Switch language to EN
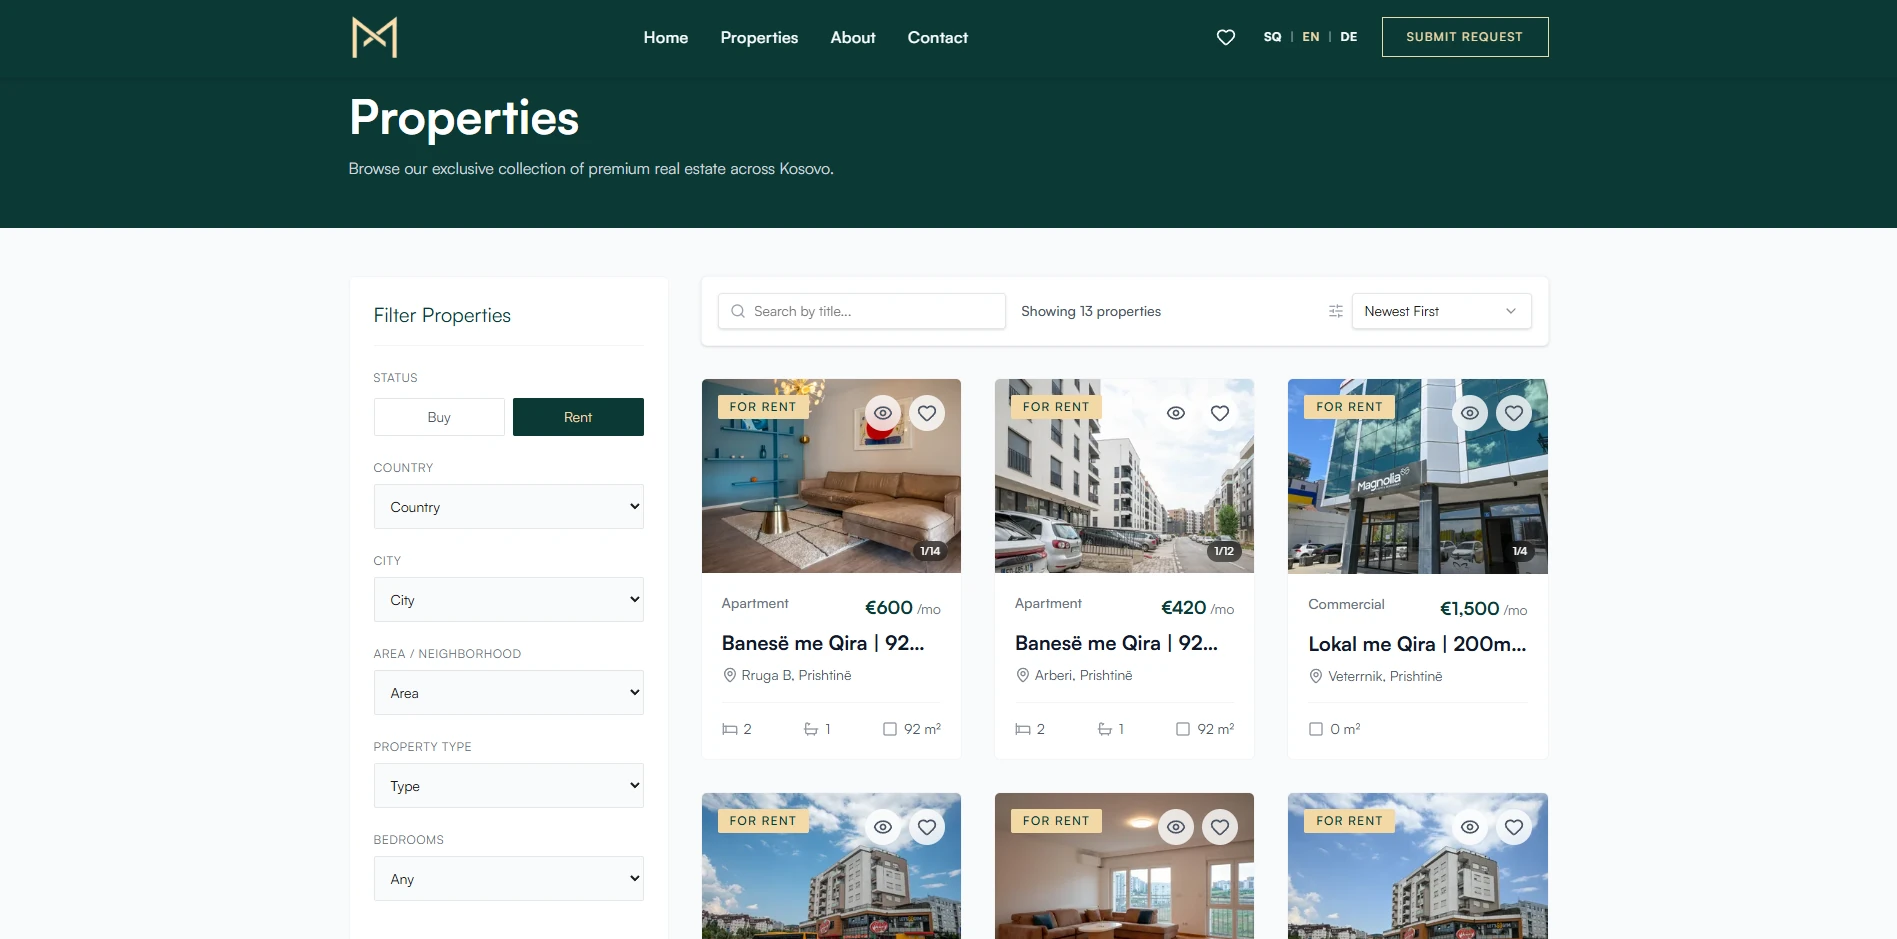Viewport: 1897px width, 939px height. [x=1311, y=37]
